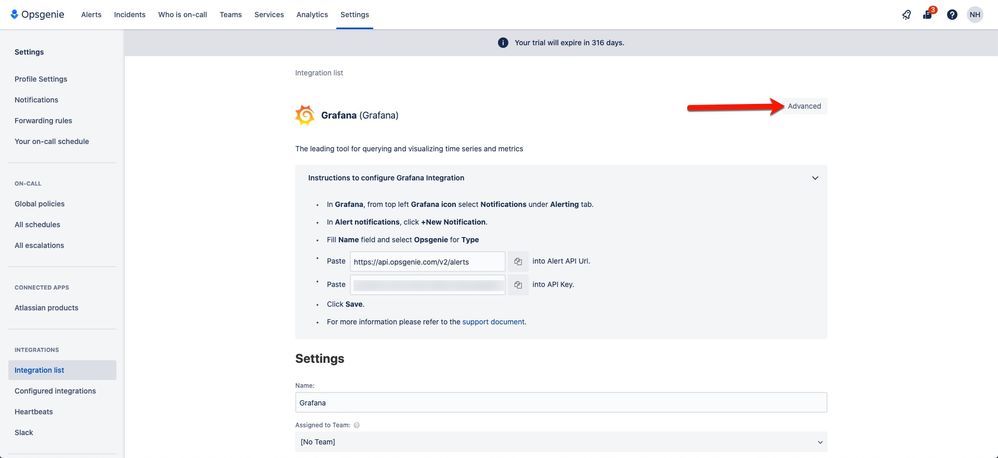Click the Opsgenie logo
Viewport: 998px width, 458px height.
click(37, 14)
